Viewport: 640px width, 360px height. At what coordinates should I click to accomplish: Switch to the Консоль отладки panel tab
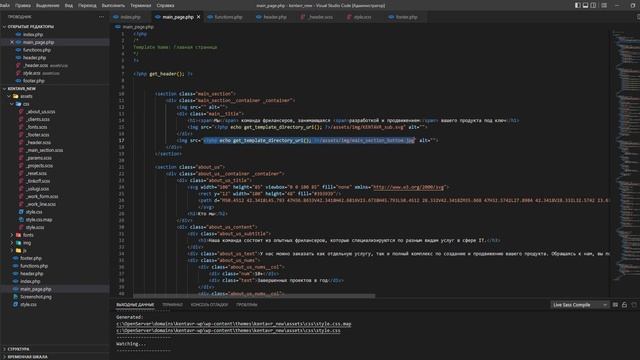point(209,305)
